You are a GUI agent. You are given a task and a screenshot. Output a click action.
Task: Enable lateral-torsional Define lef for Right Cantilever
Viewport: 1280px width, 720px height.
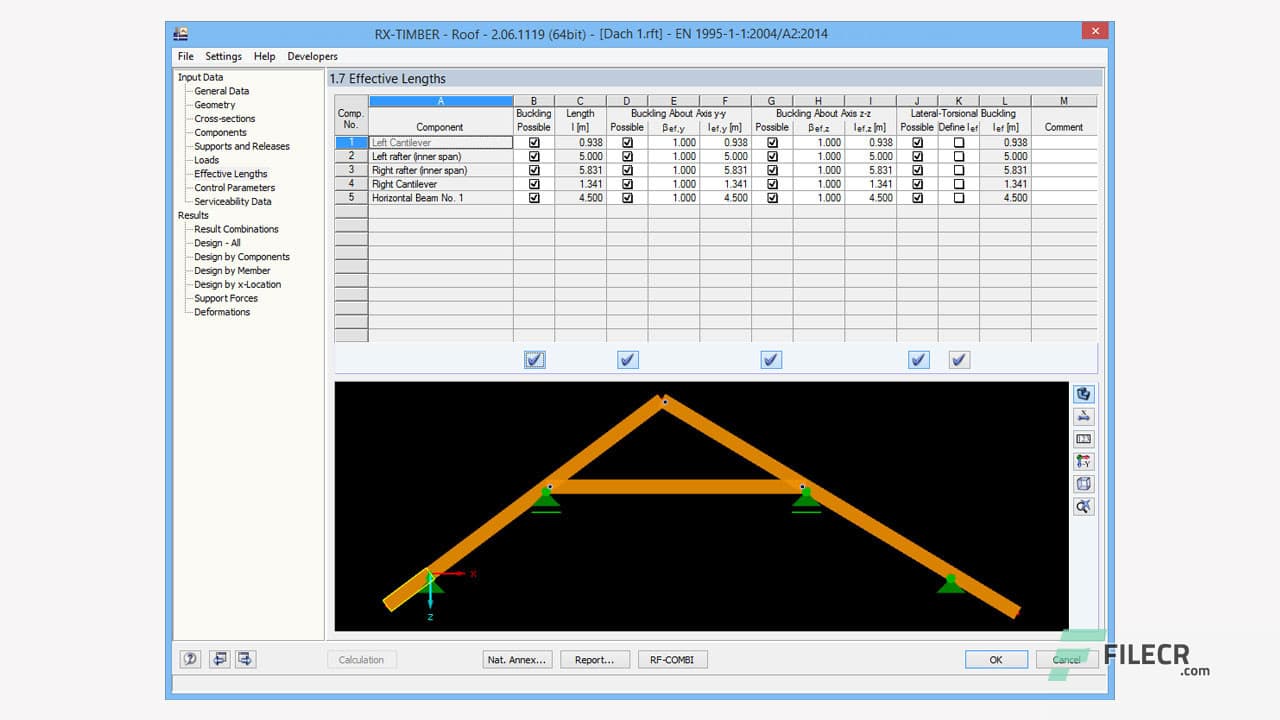(x=958, y=184)
